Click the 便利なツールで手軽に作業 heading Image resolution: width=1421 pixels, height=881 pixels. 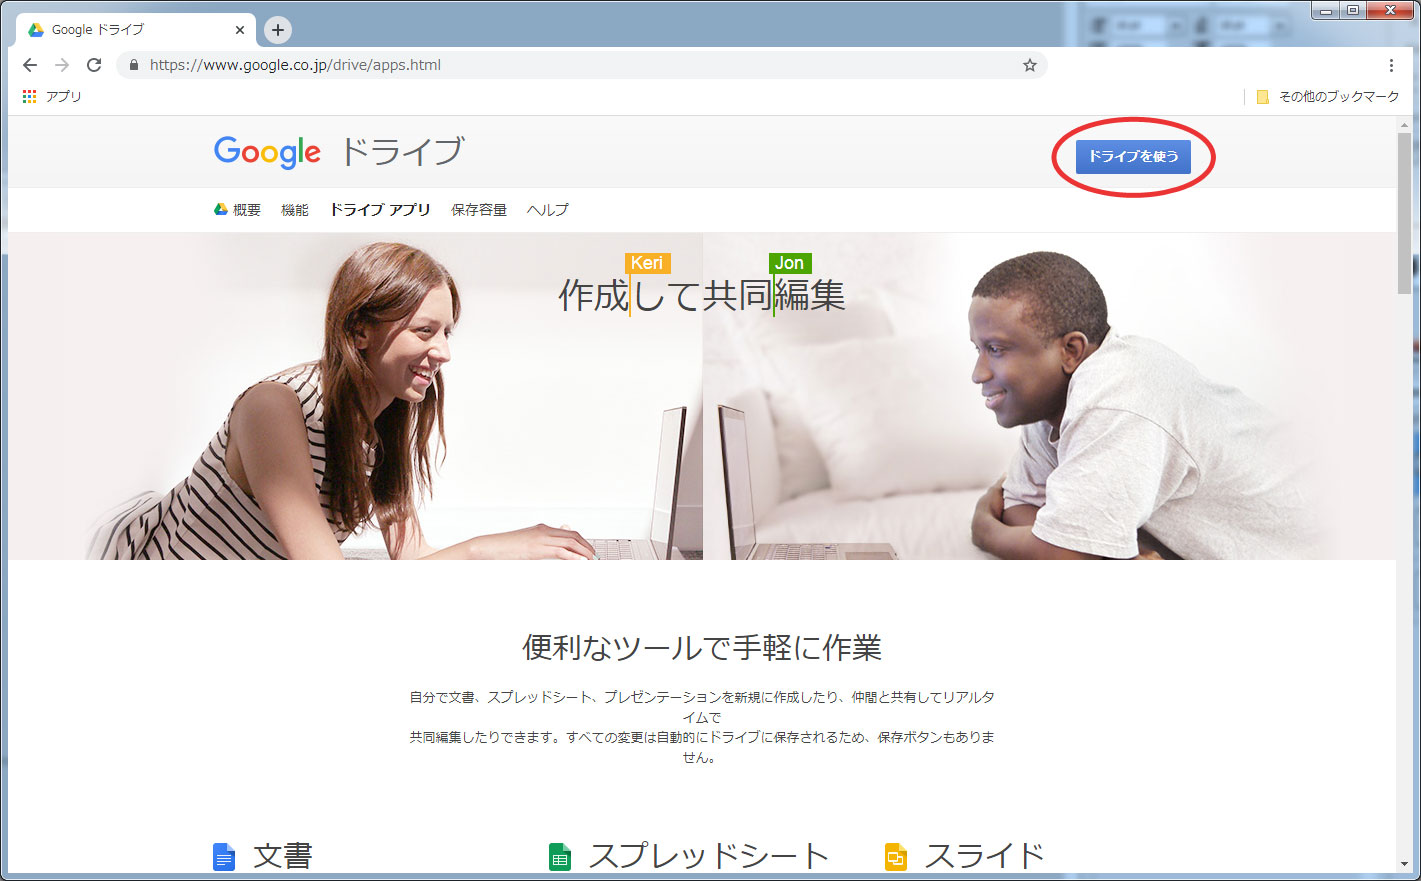(702, 648)
